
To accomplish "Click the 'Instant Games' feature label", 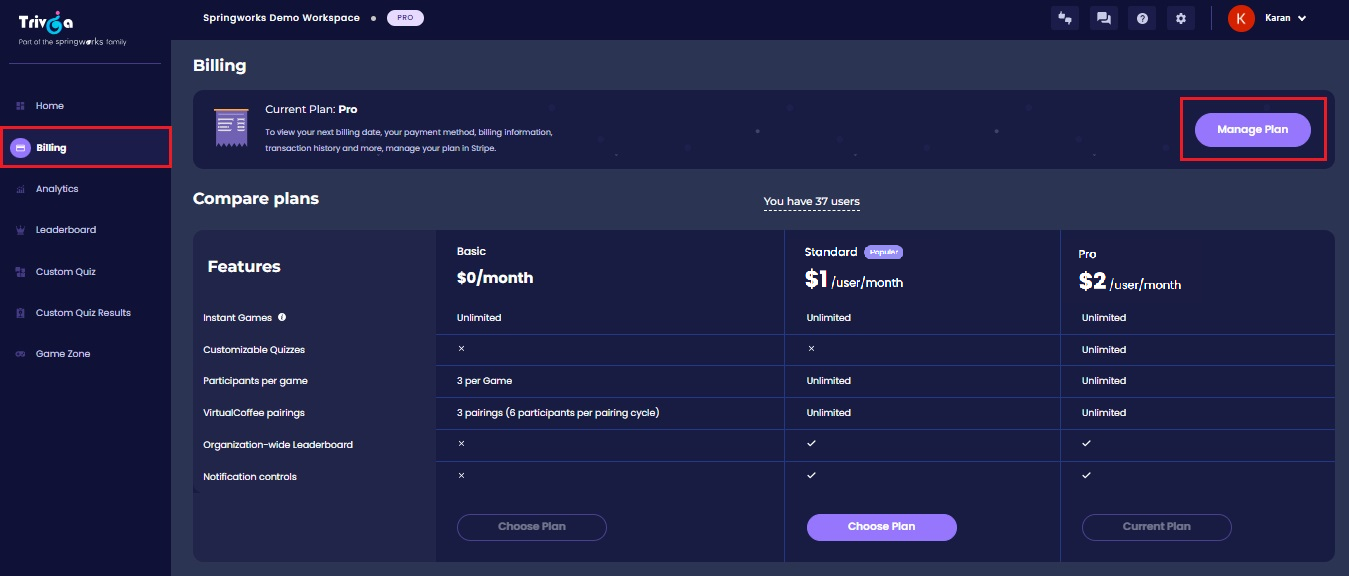I will [x=237, y=318].
